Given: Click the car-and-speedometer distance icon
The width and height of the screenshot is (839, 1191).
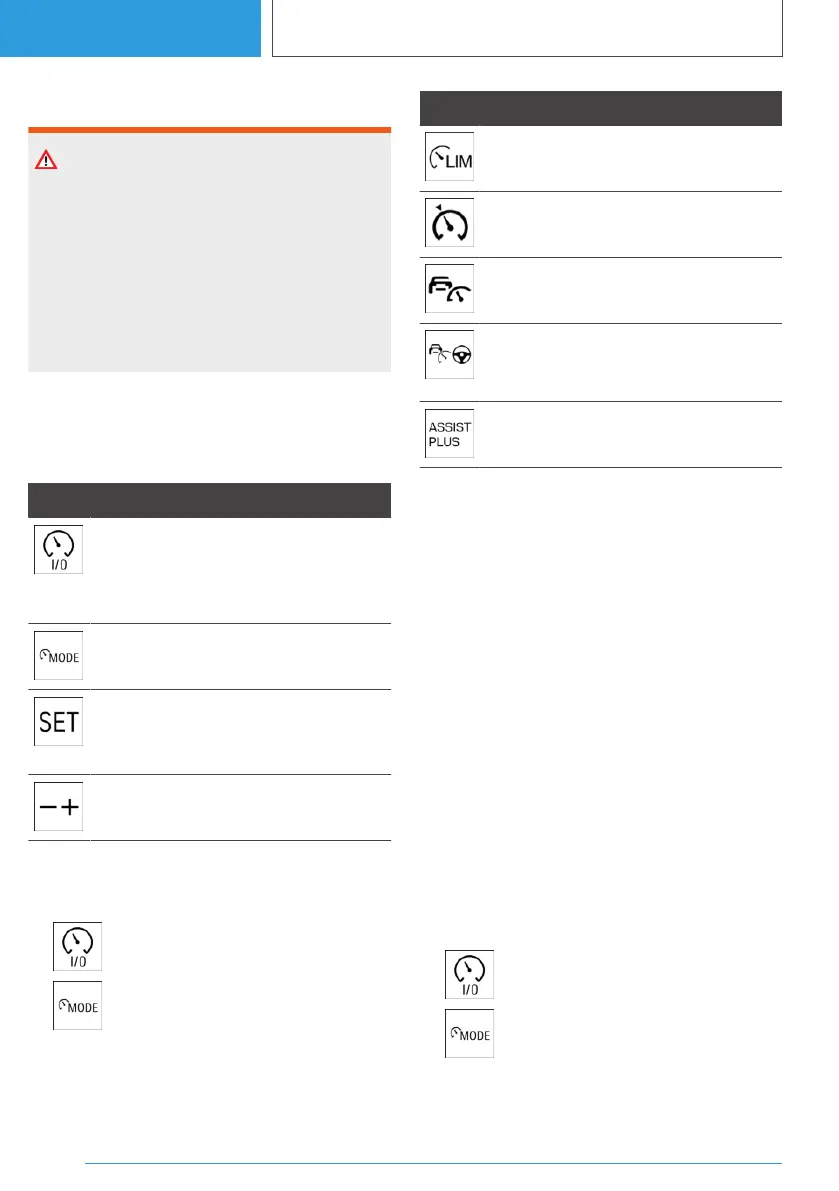Looking at the screenshot, I should pyautogui.click(x=449, y=289).
